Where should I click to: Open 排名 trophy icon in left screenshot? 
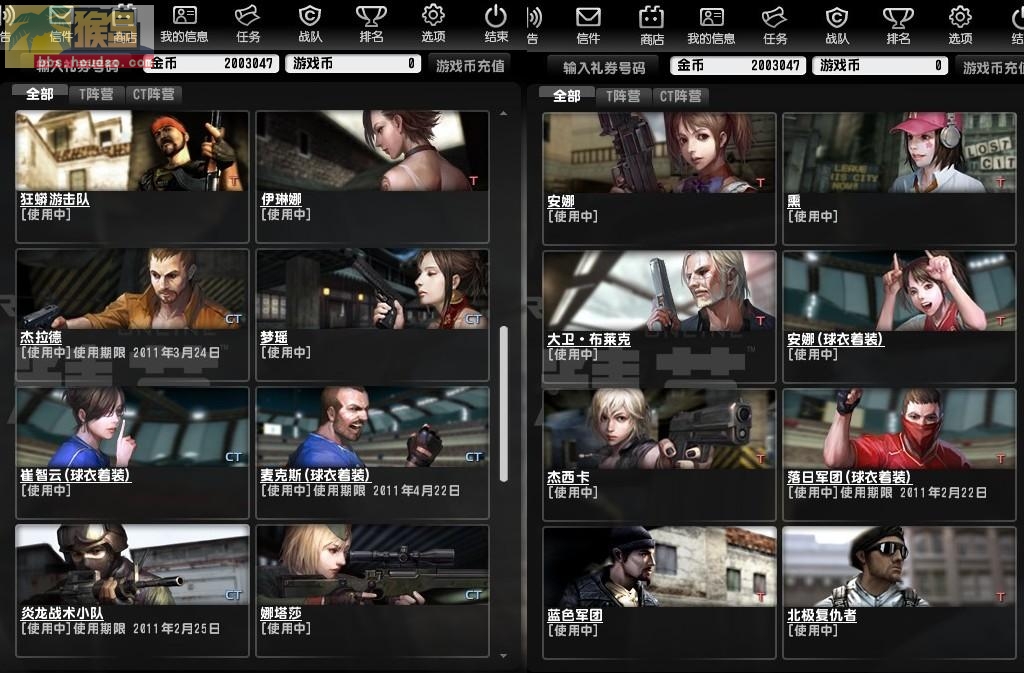point(371,24)
